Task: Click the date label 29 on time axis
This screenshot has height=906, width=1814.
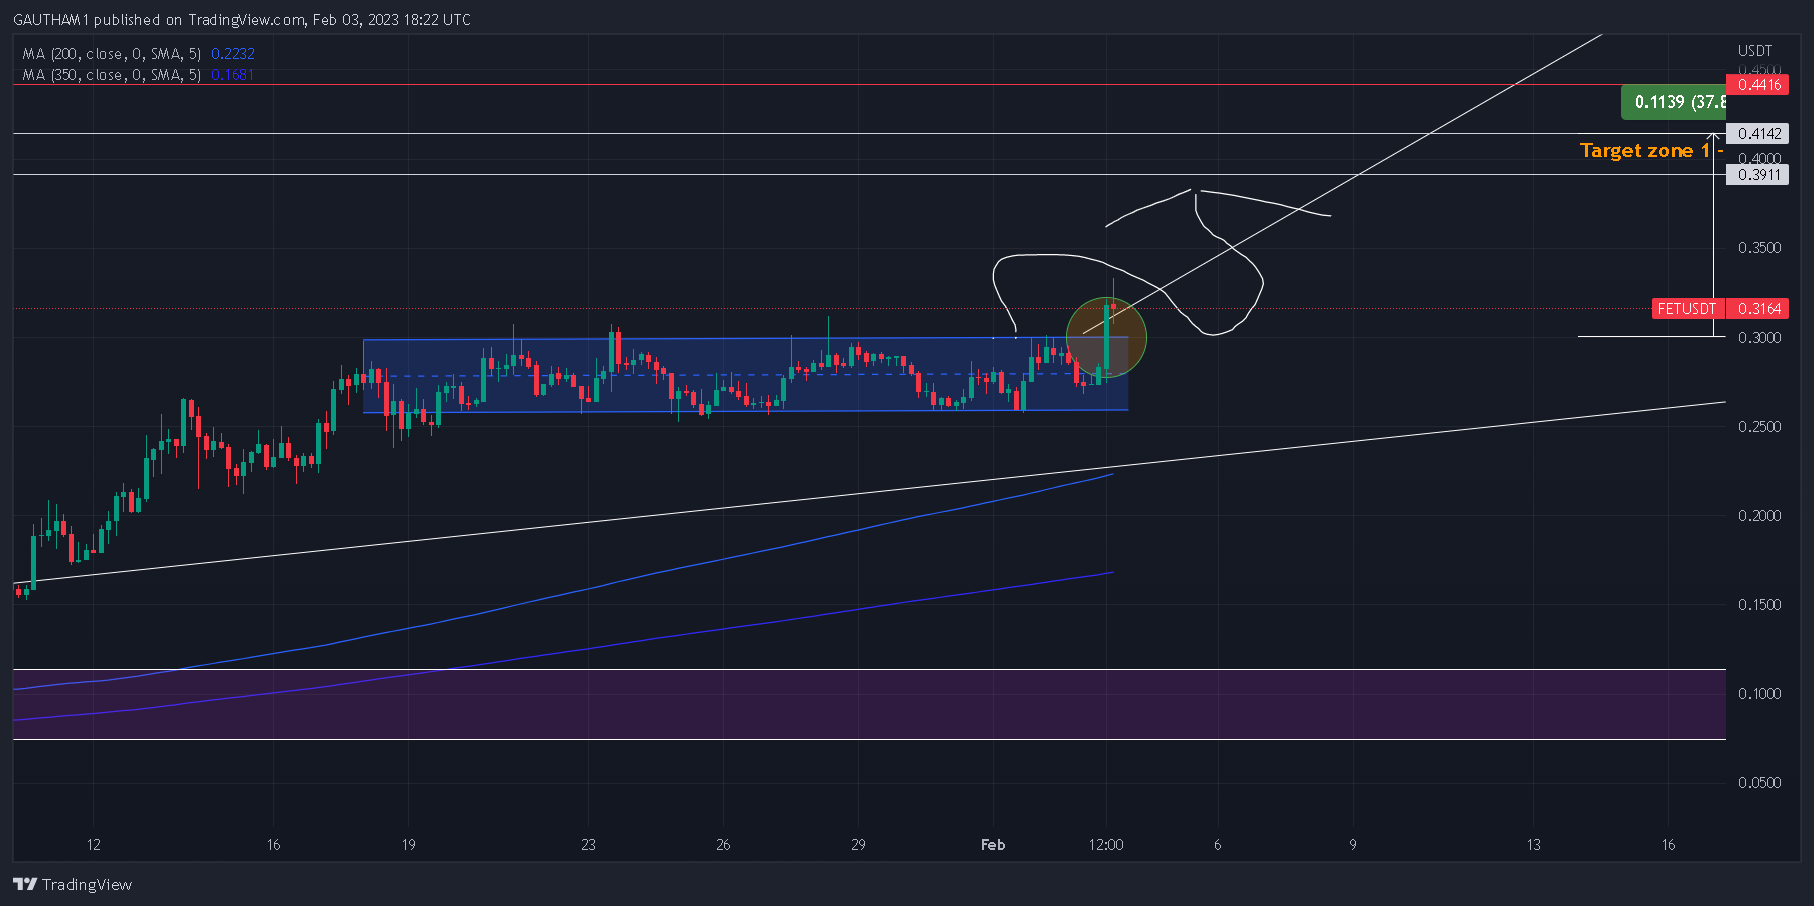Action: (858, 845)
